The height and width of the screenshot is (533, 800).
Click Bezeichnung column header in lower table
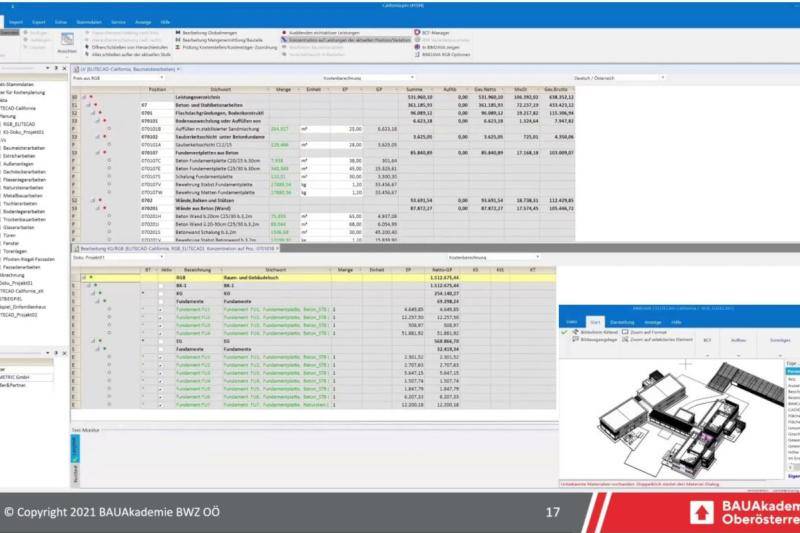tap(197, 270)
